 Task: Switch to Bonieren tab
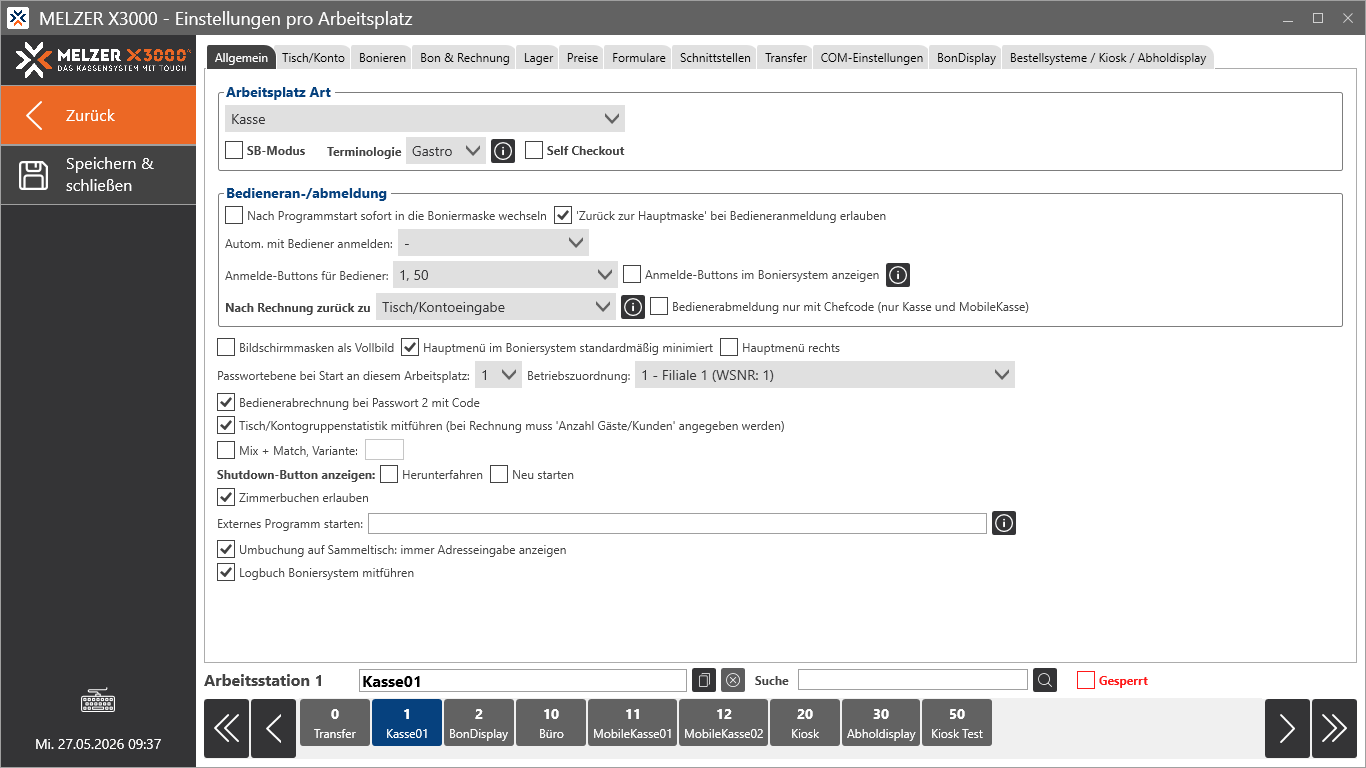click(x=382, y=58)
